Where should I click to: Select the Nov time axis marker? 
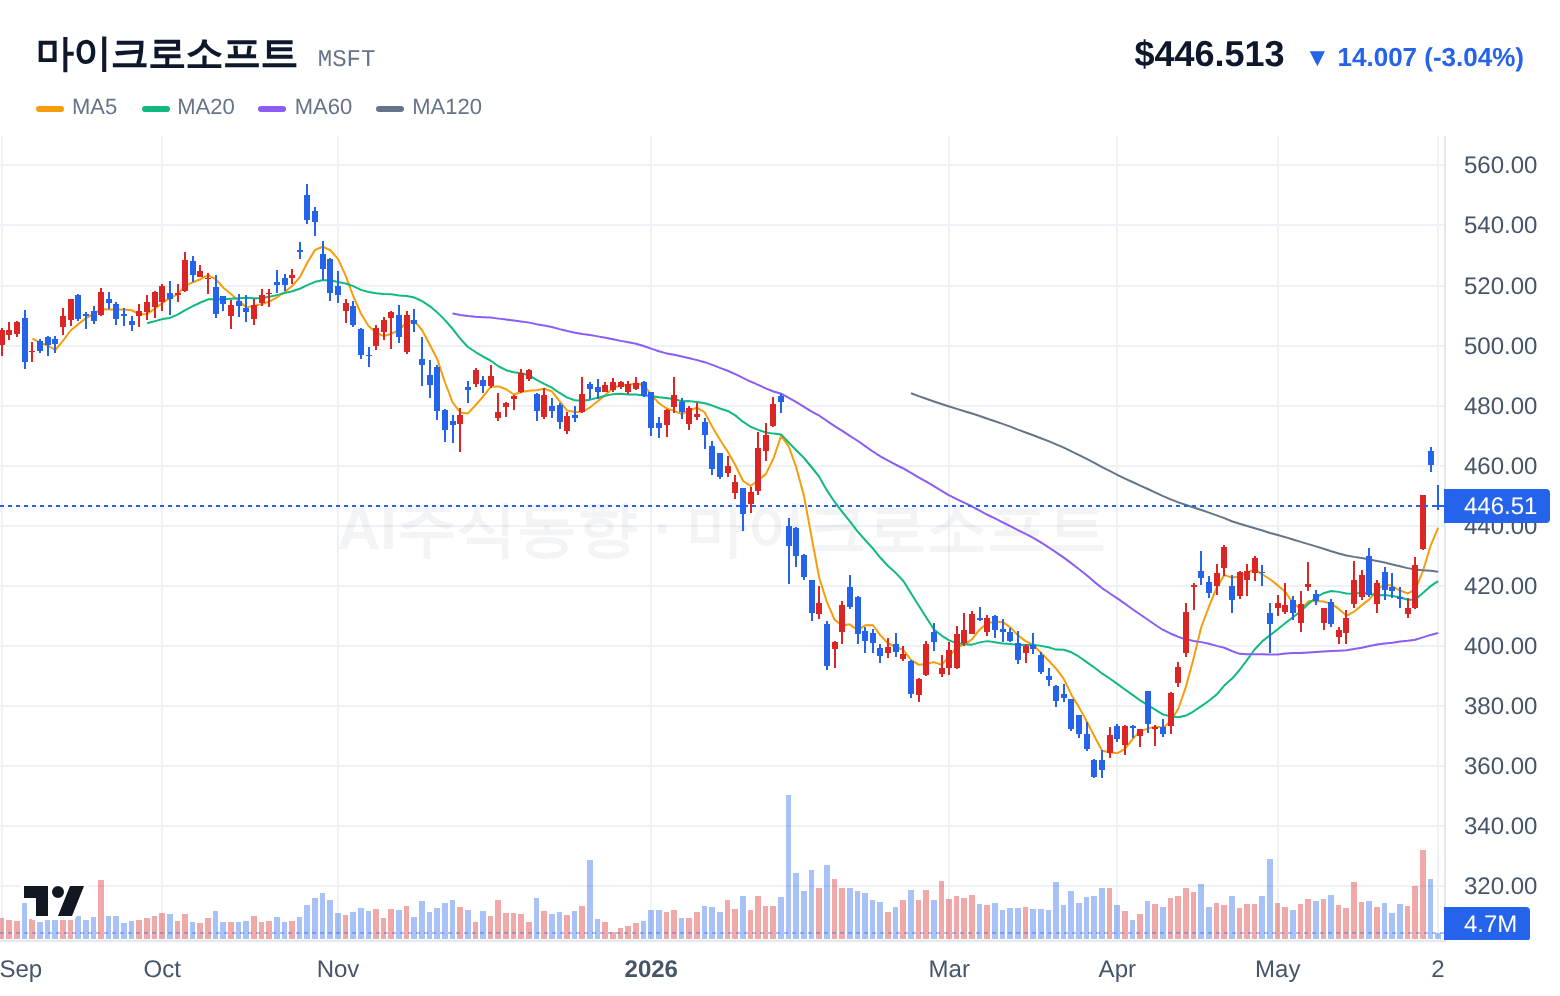click(x=338, y=969)
